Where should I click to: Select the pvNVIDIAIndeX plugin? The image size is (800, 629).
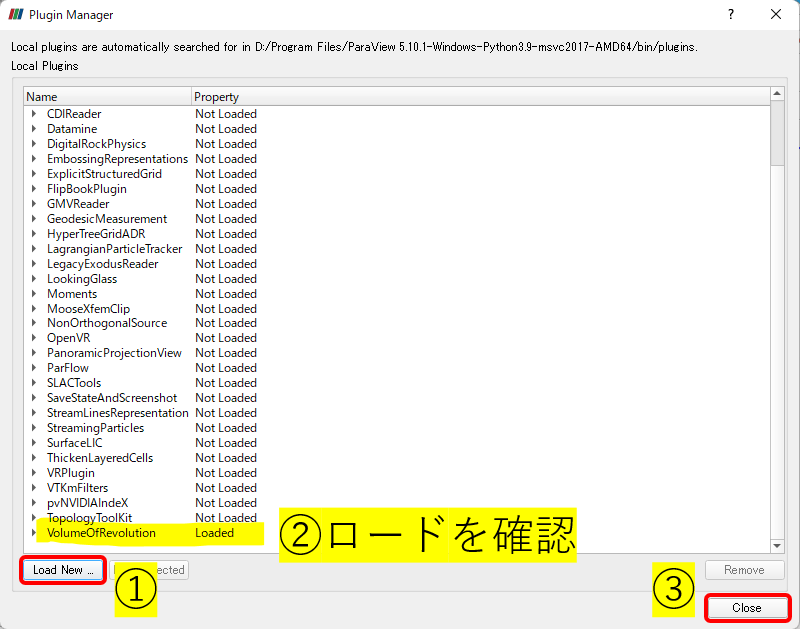coord(82,502)
